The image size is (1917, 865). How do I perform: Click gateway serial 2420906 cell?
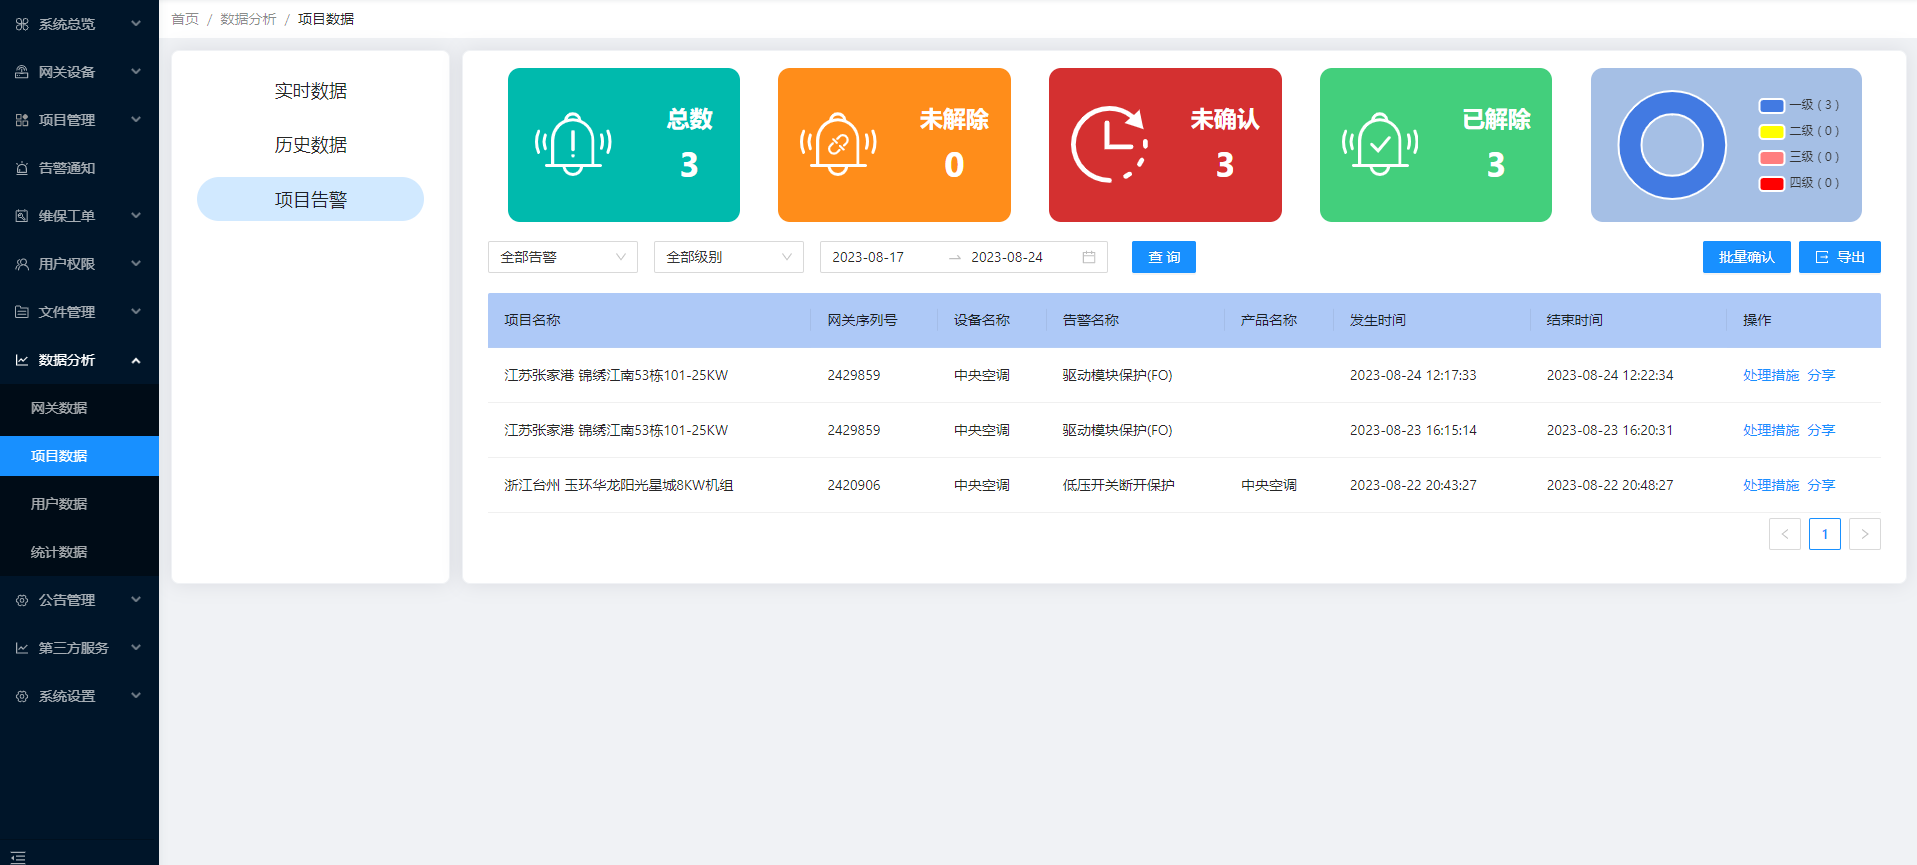click(854, 485)
